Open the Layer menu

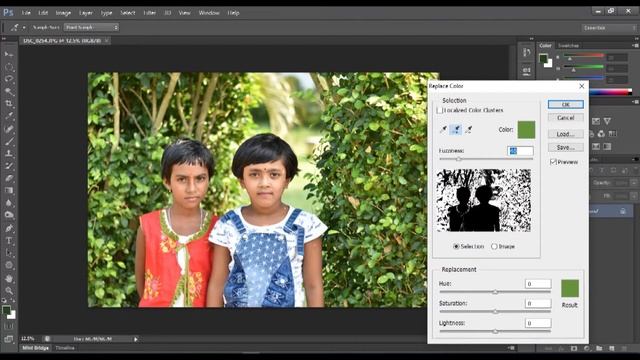pos(86,13)
